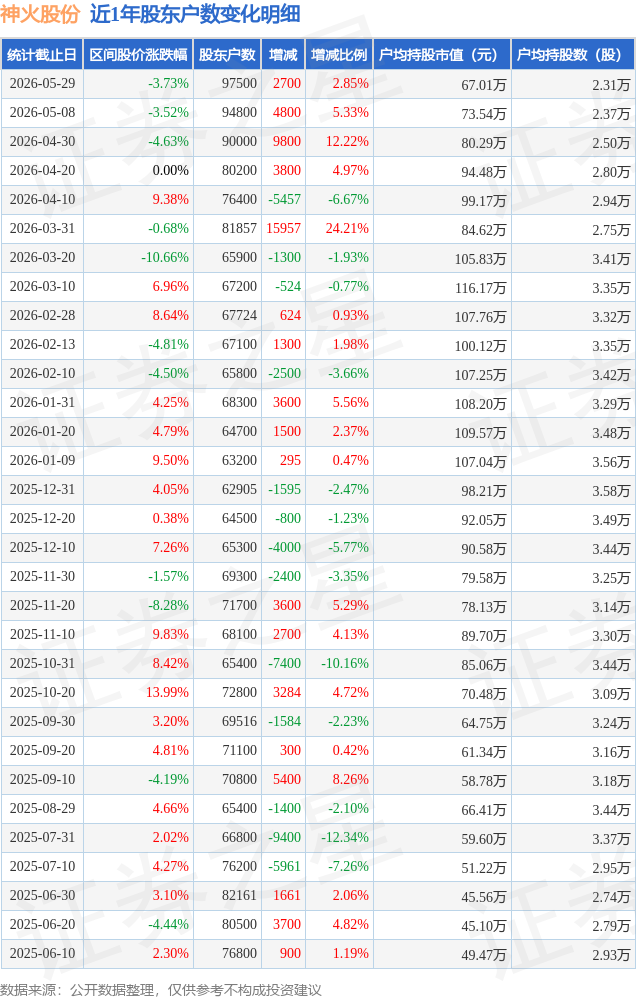This screenshot has height=999, width=636.
Task: Click the 近1年股东户数变化明细 heading
Action: [x=195, y=14]
